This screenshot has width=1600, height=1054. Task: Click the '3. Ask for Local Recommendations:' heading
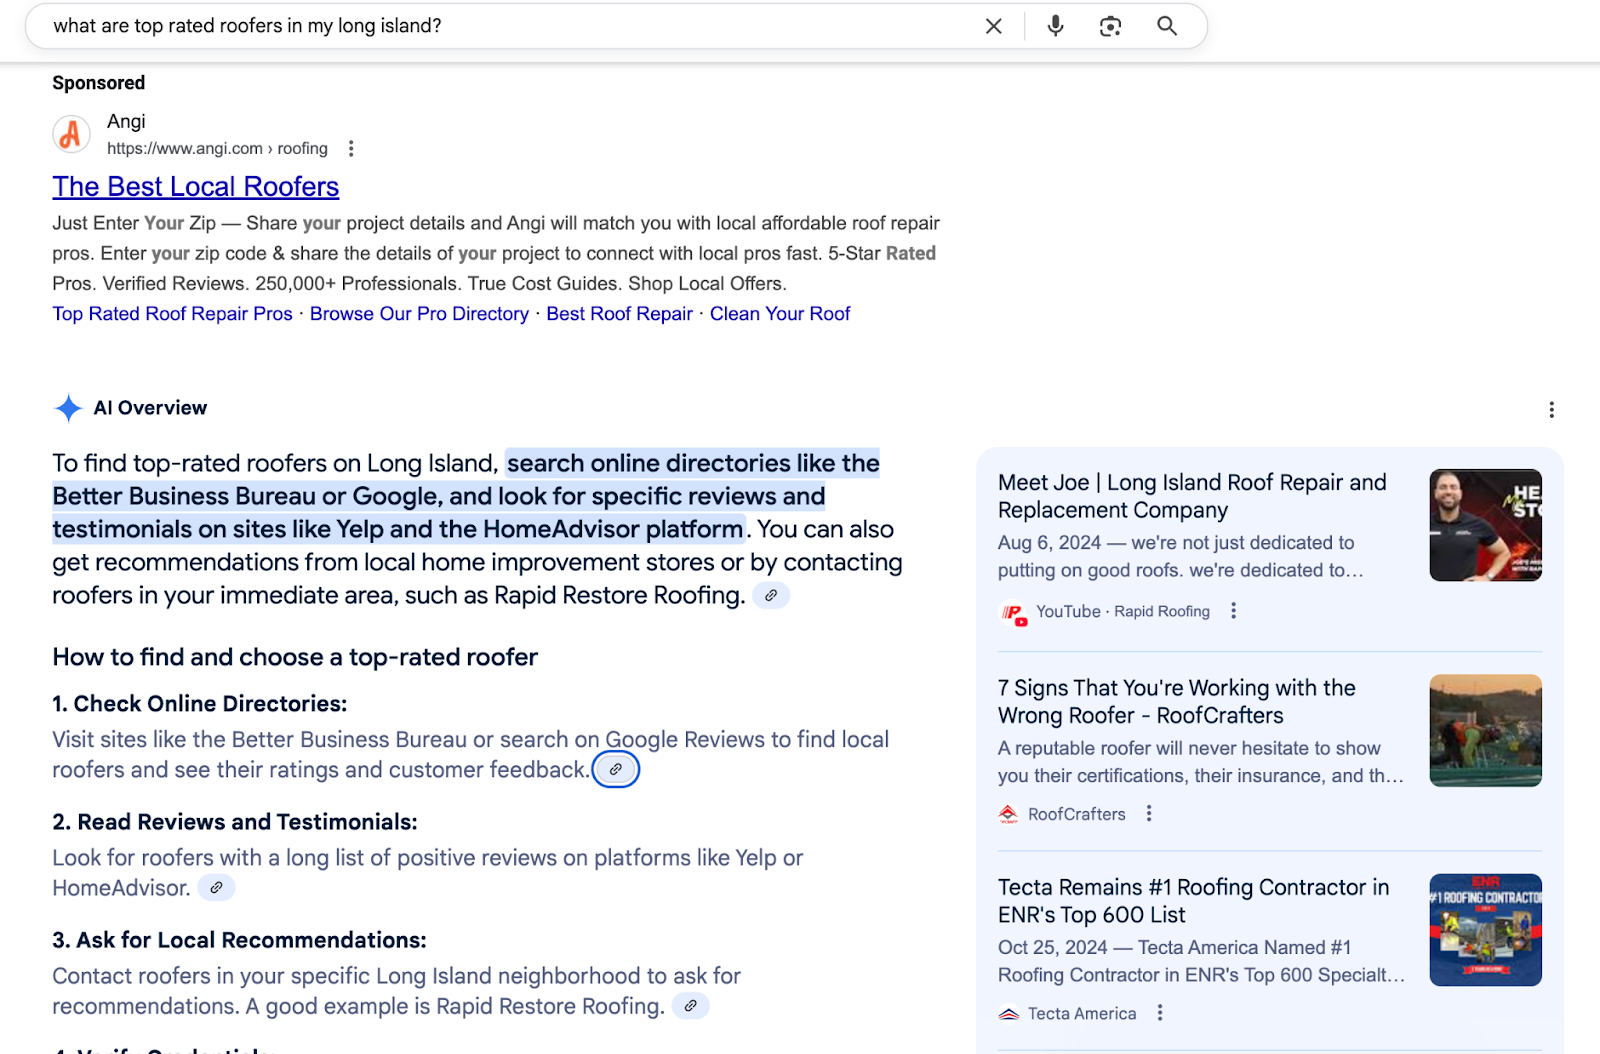[240, 940]
